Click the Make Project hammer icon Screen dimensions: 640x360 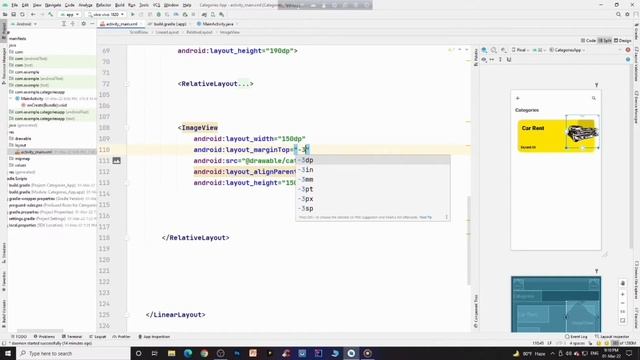coord(51,15)
